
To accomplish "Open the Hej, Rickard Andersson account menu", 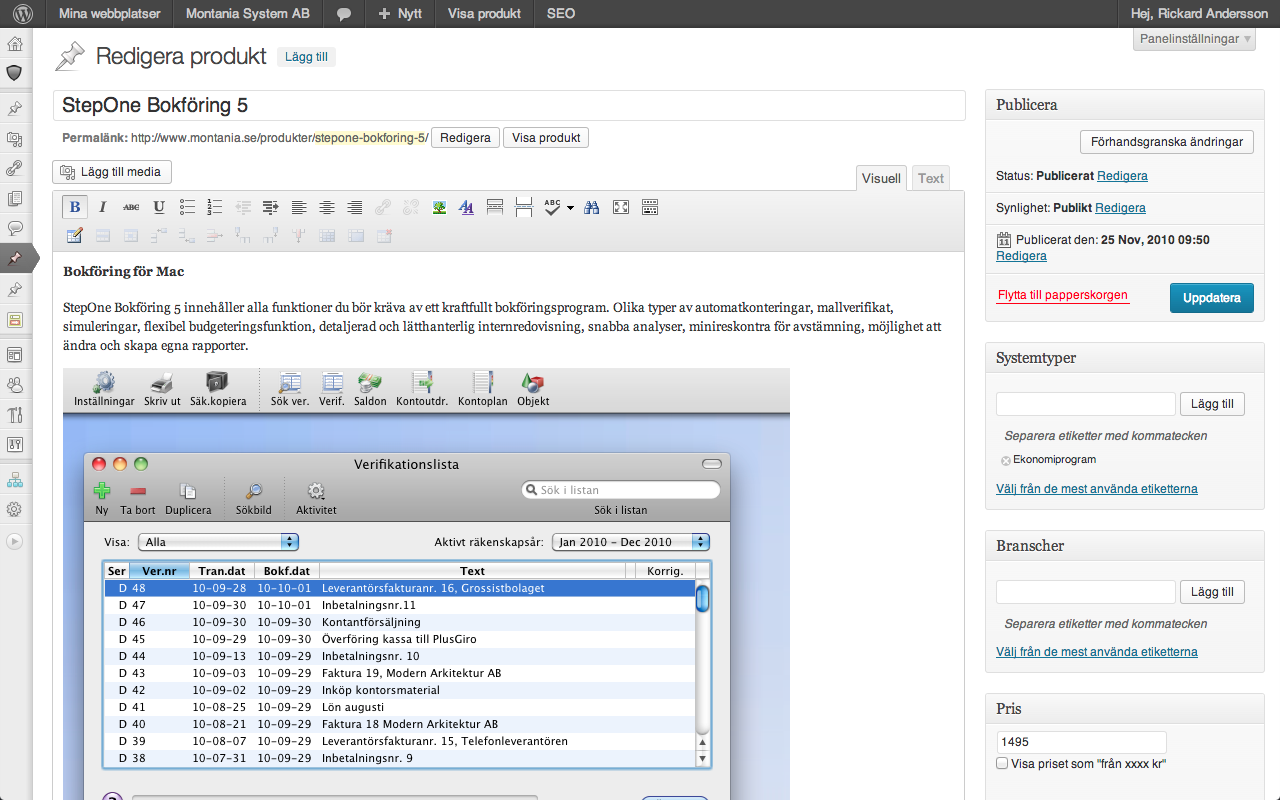I will click(1199, 14).
